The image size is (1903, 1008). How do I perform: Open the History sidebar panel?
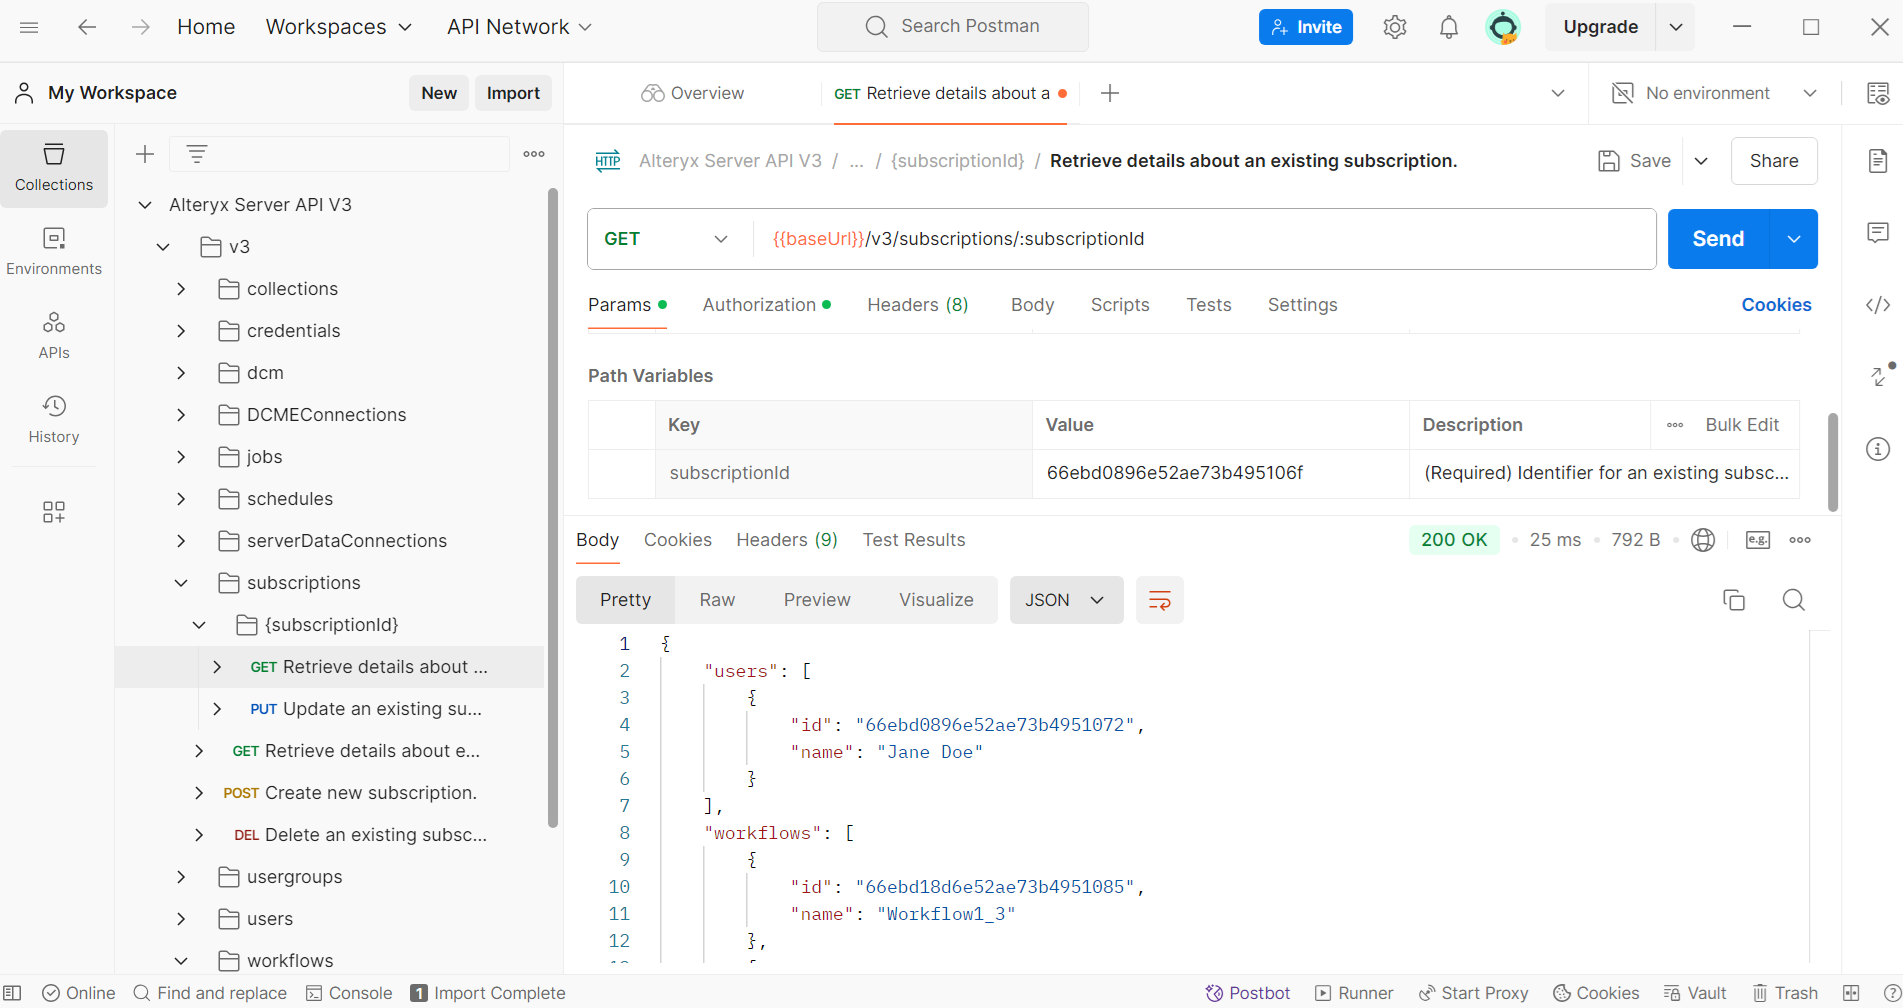coord(54,420)
